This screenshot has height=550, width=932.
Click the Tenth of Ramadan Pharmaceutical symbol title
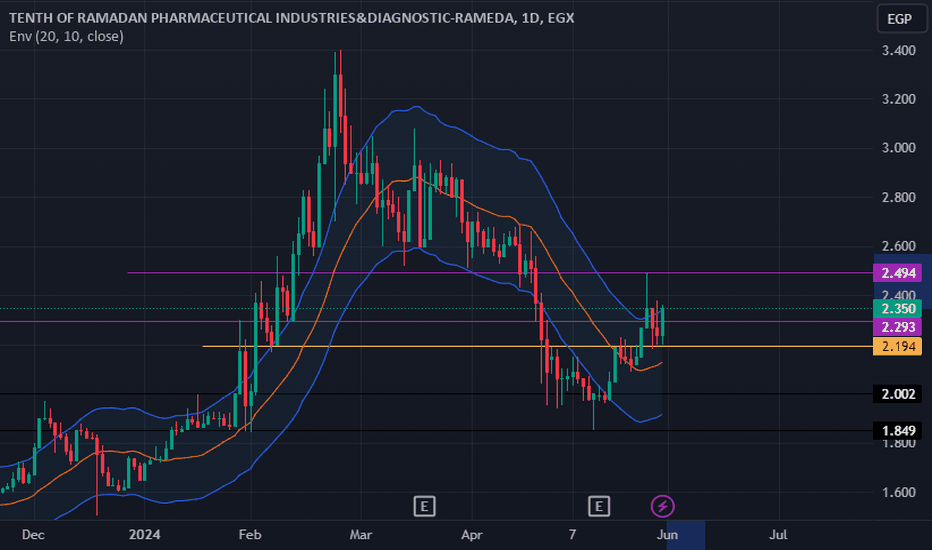pos(292,18)
